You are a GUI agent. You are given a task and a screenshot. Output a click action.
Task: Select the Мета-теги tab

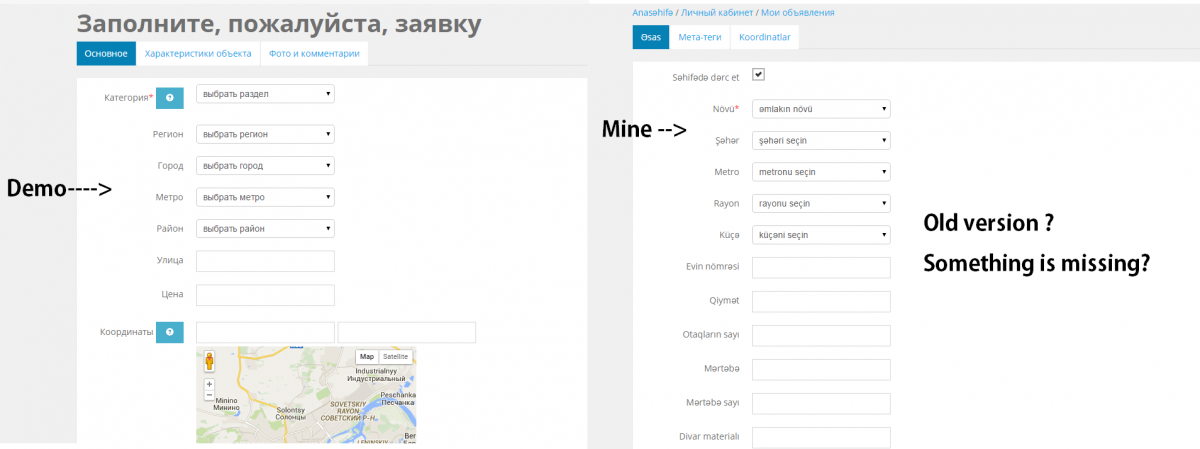tap(700, 37)
